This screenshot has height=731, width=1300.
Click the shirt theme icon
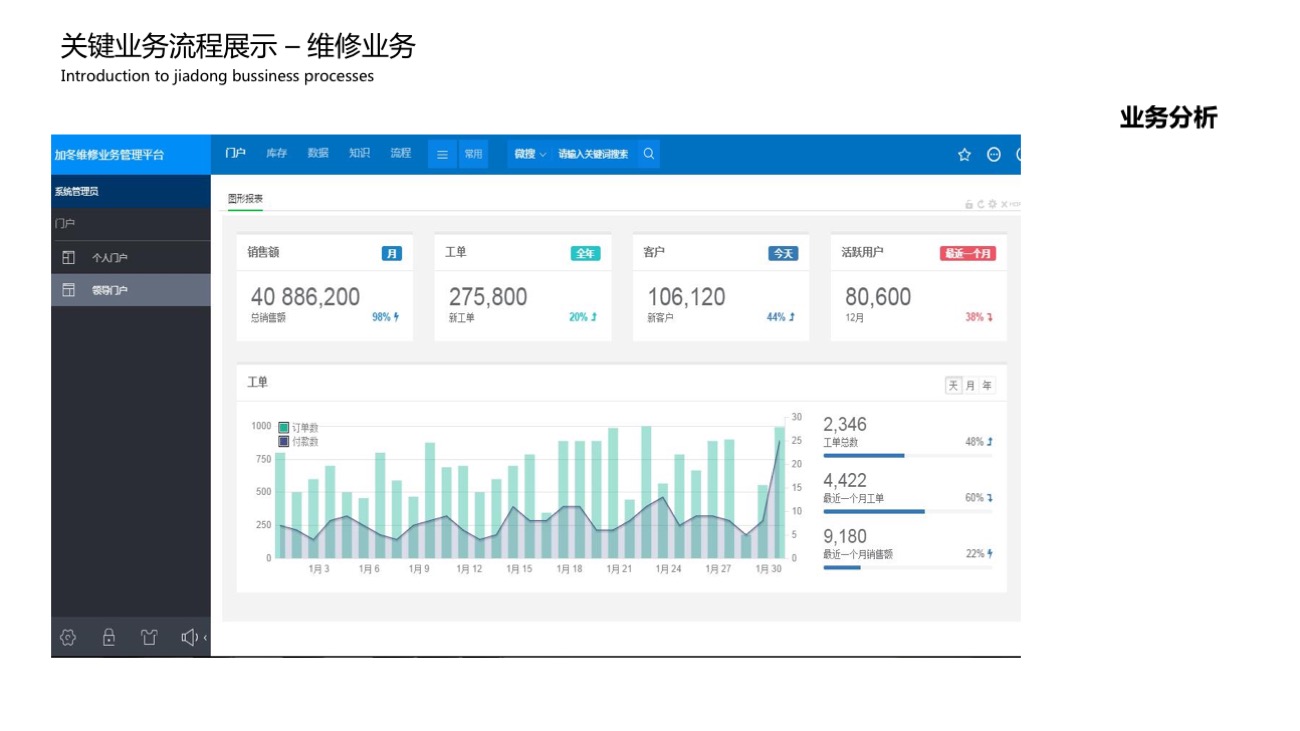pos(149,637)
